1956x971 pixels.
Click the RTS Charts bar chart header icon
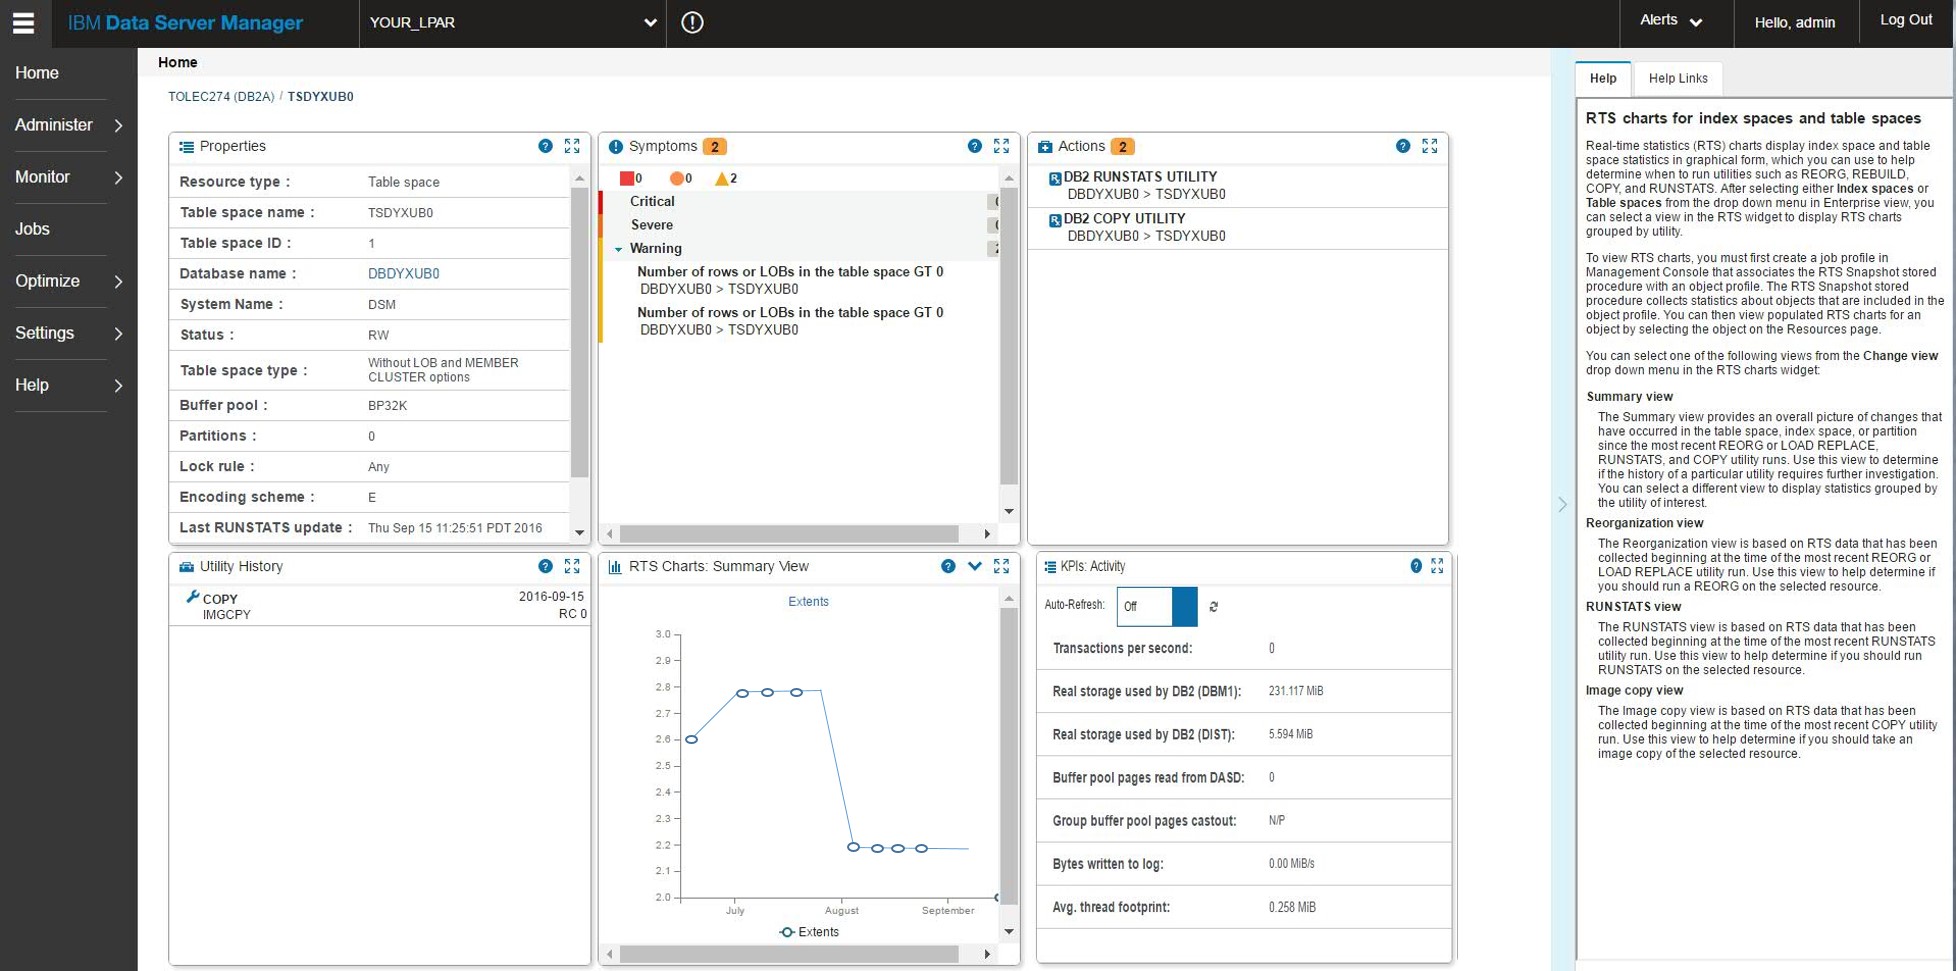(x=615, y=567)
